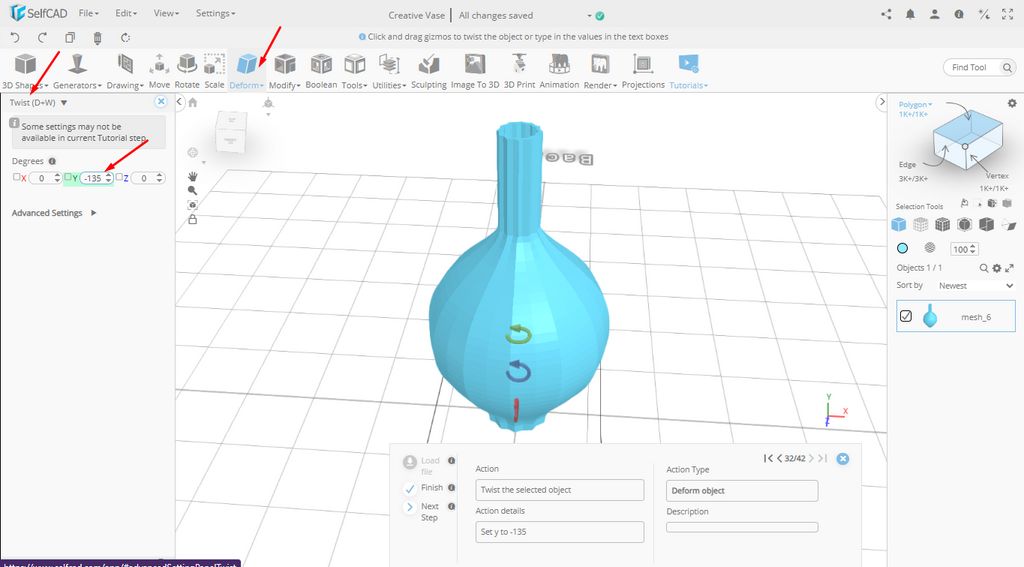Open the Generators tool
Image resolution: width=1024 pixels, height=567 pixels.
[77, 71]
